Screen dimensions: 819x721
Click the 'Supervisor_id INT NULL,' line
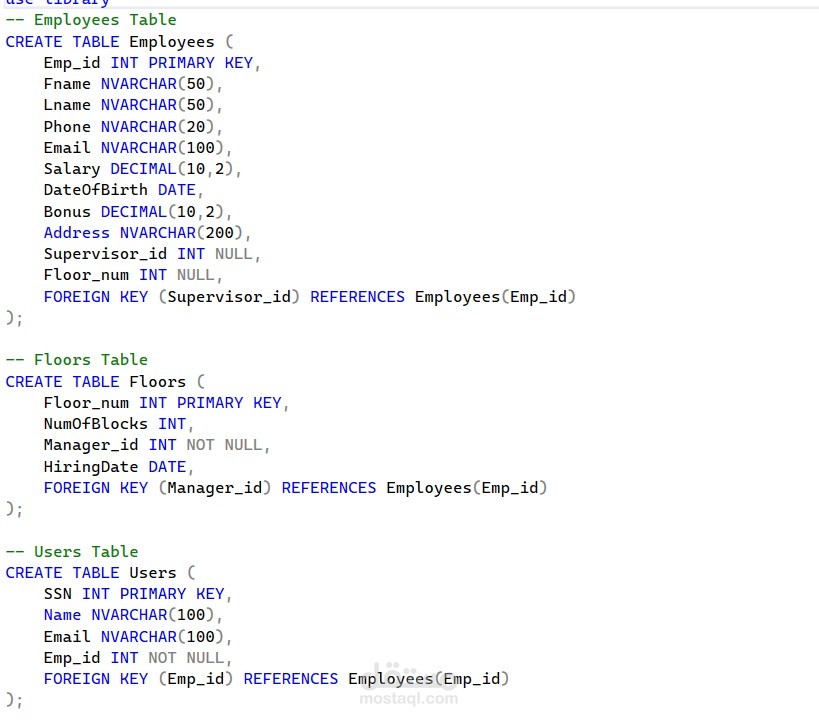pos(152,254)
